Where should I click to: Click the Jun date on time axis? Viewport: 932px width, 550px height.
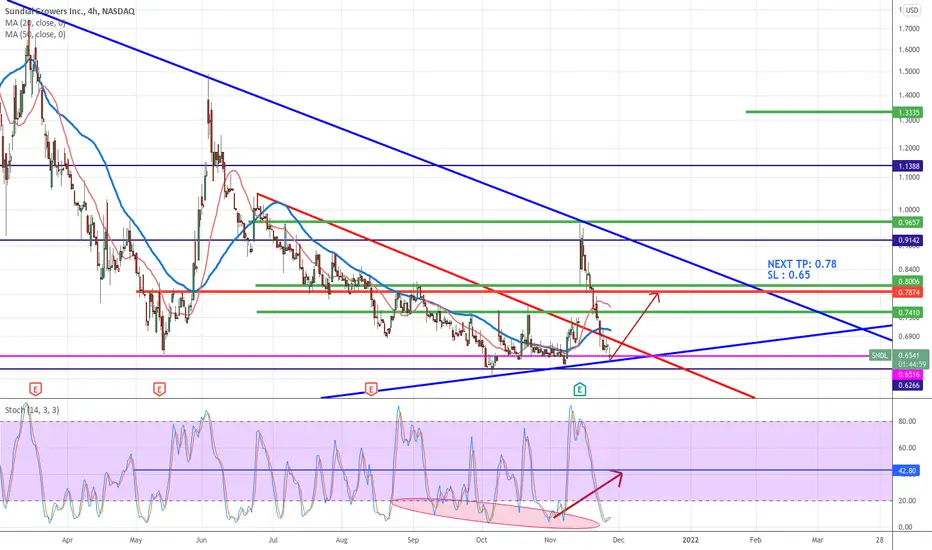201,540
